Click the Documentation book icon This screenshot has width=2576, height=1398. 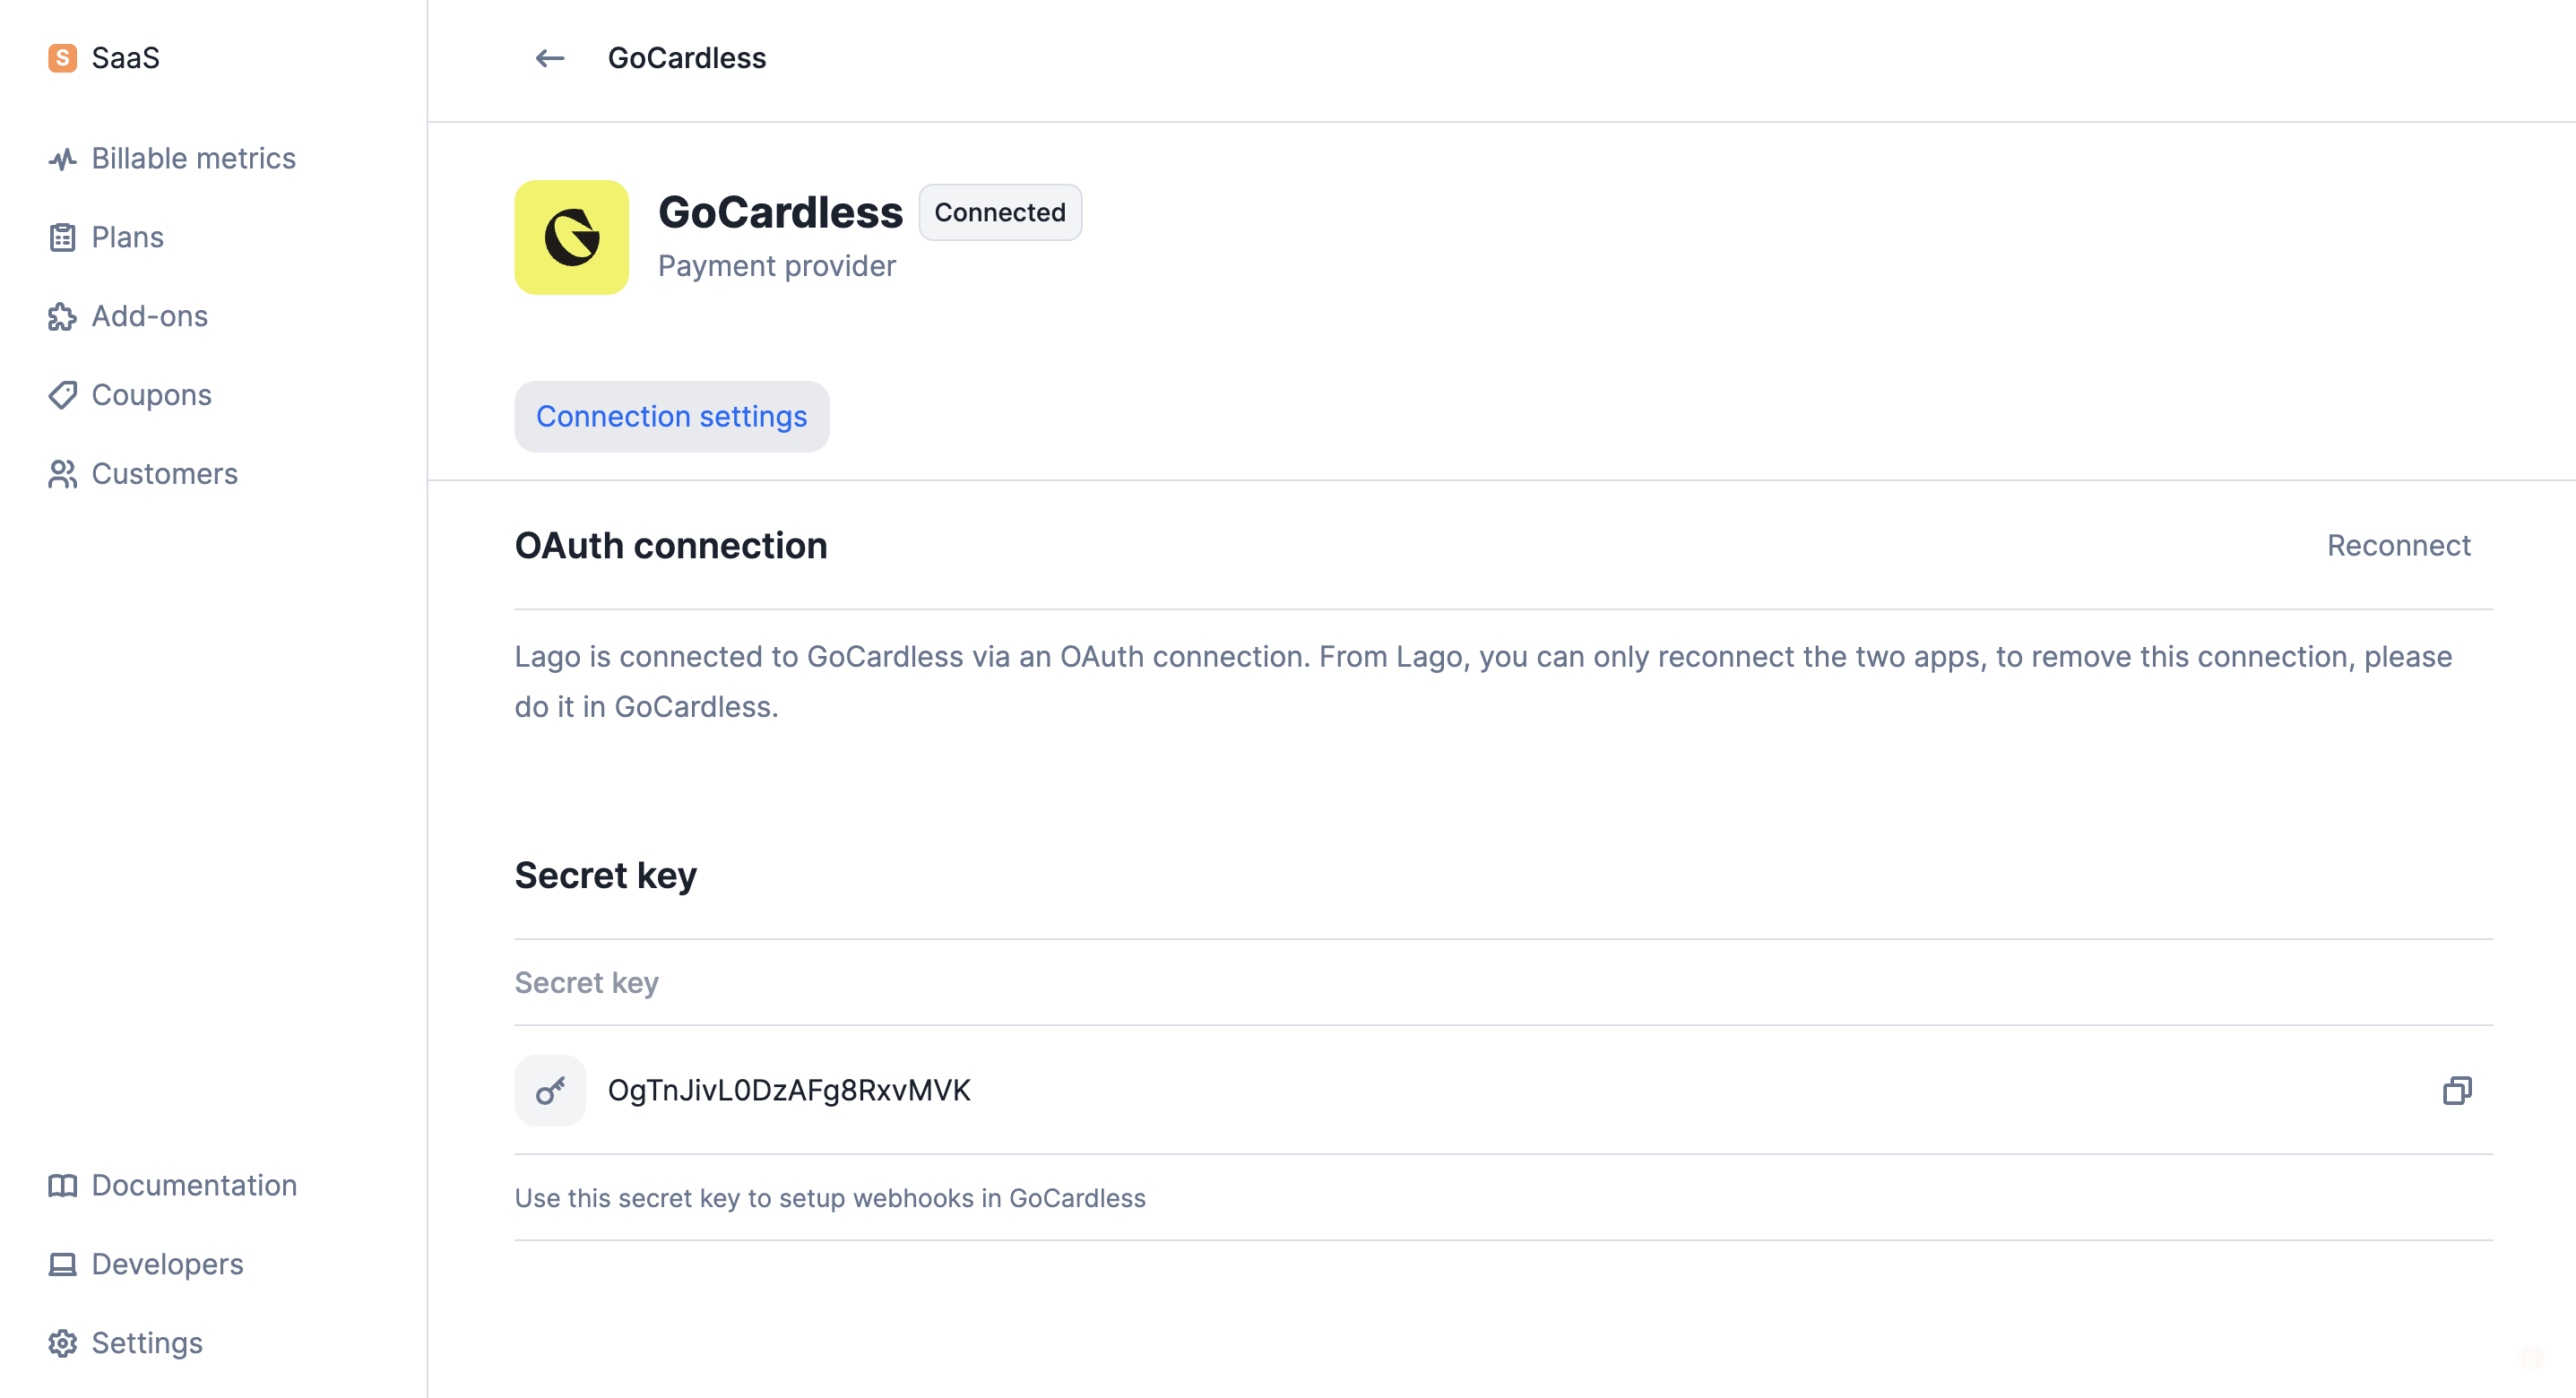click(x=62, y=1186)
